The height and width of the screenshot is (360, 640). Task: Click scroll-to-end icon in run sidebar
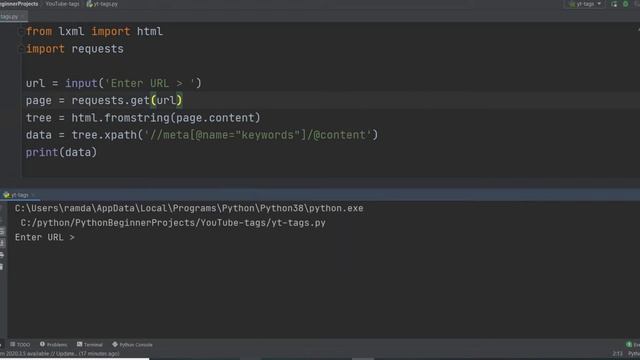point(2,243)
